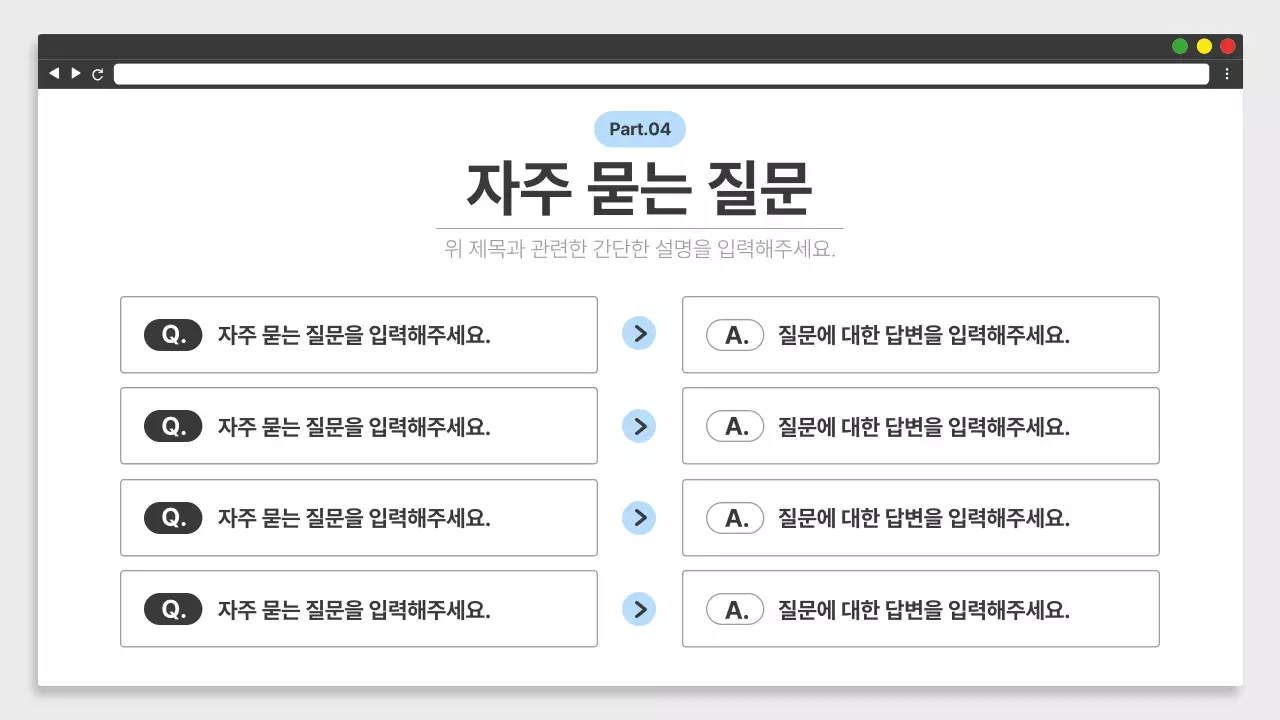Open the browser three-dot menu
This screenshot has width=1280, height=720.
coord(1228,73)
